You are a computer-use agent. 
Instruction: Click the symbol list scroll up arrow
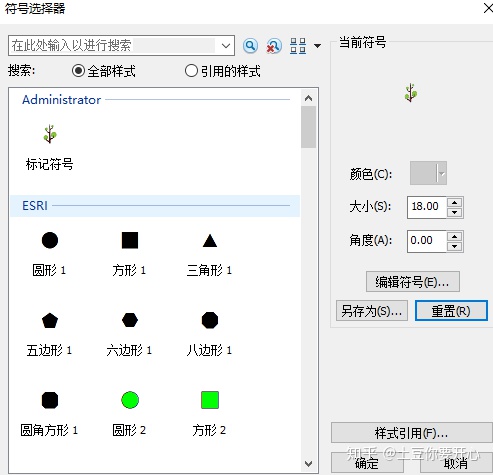(308, 98)
